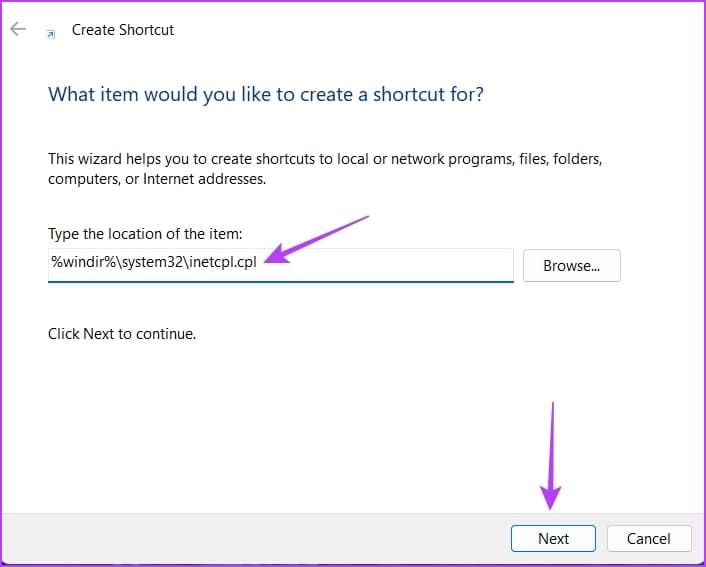Focus the item location input field
Image resolution: width=706 pixels, height=567 pixels.
pyautogui.click(x=281, y=265)
